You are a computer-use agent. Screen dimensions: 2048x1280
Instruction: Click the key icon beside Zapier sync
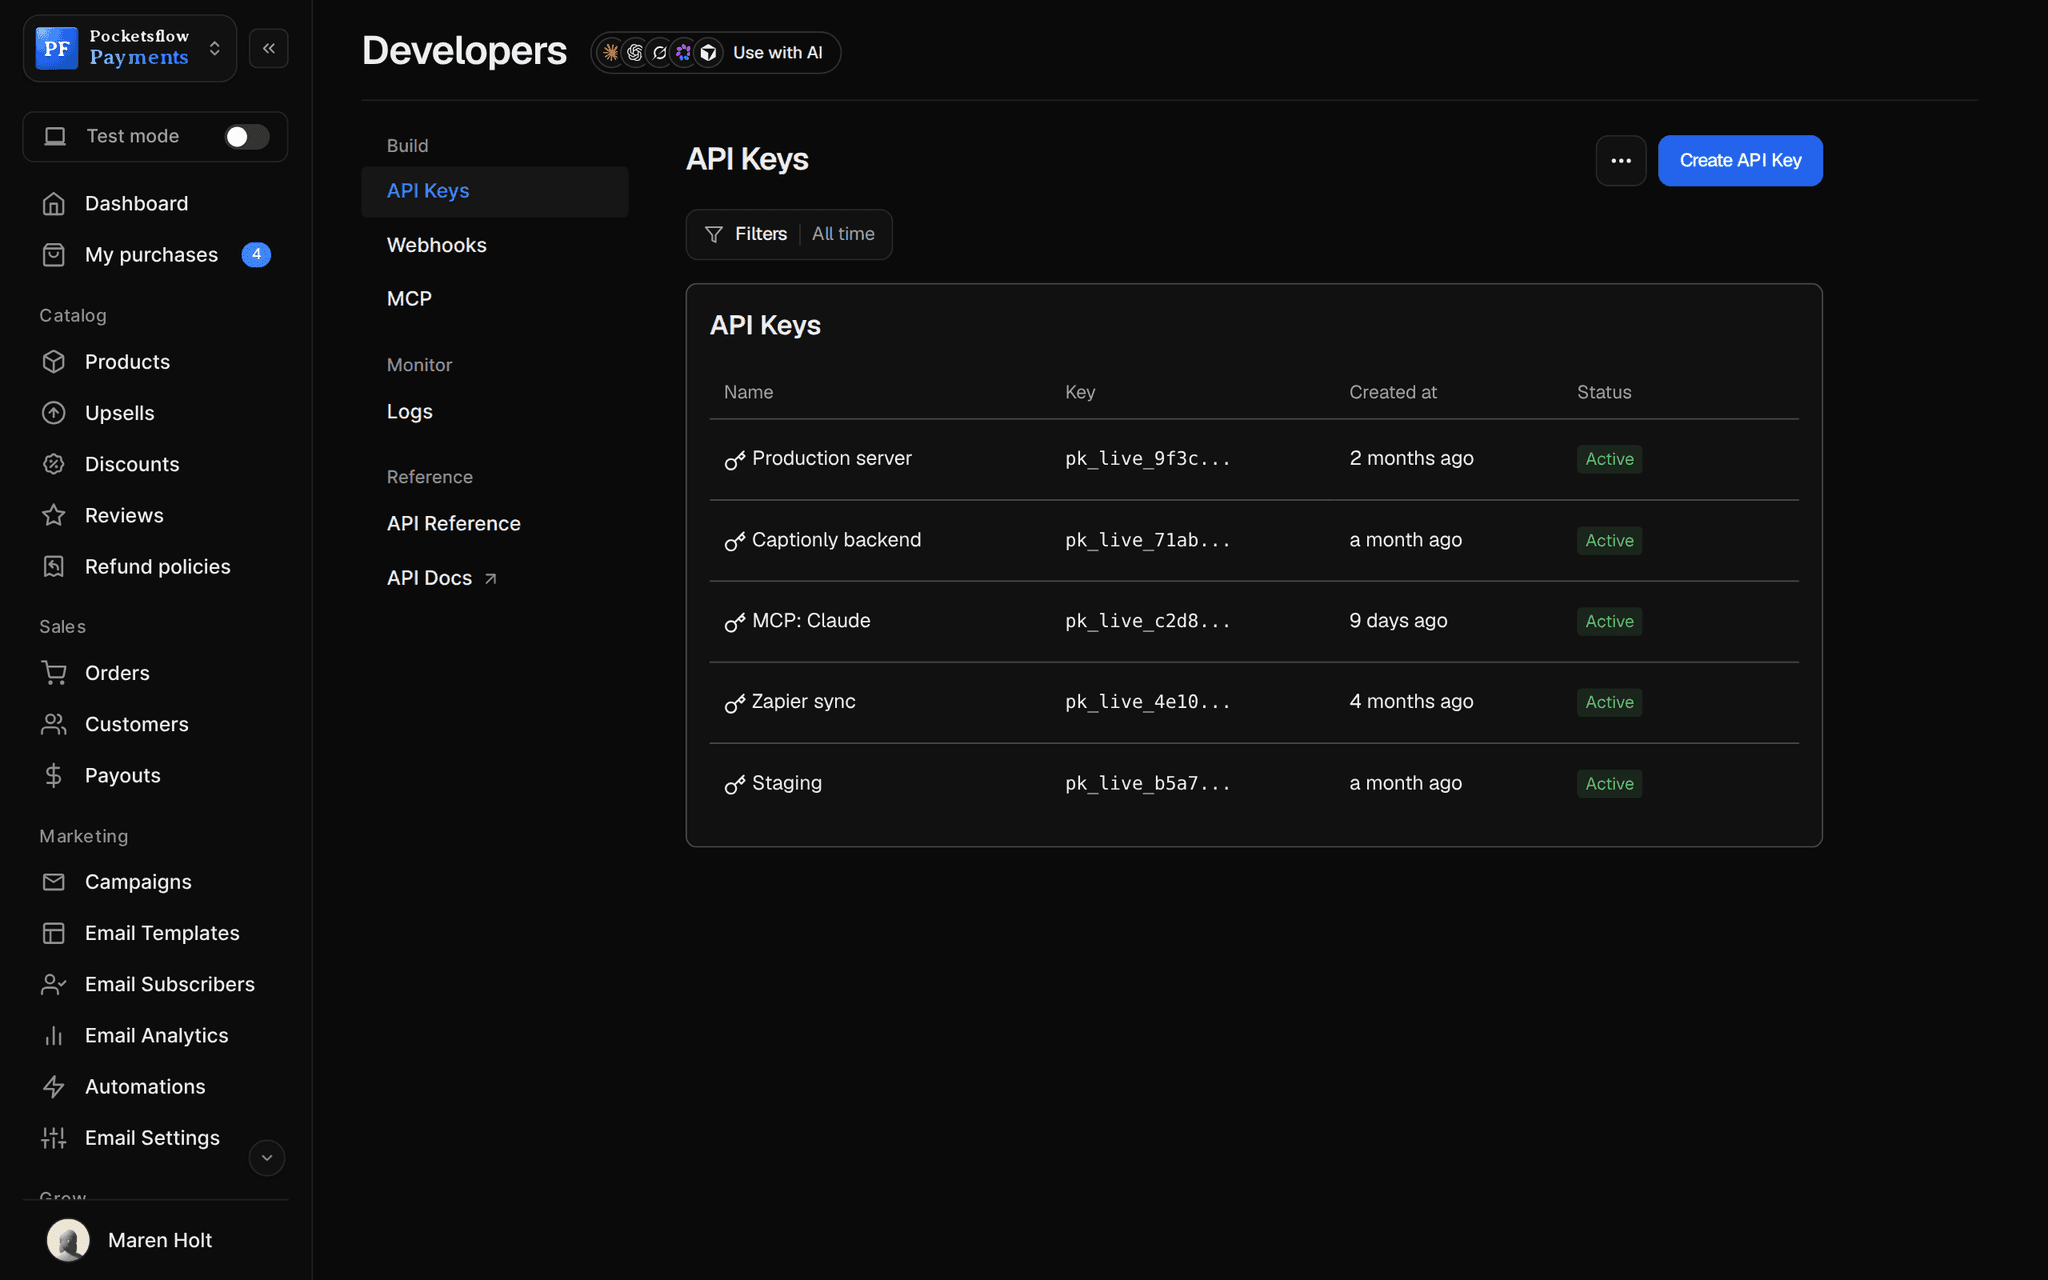tap(735, 703)
